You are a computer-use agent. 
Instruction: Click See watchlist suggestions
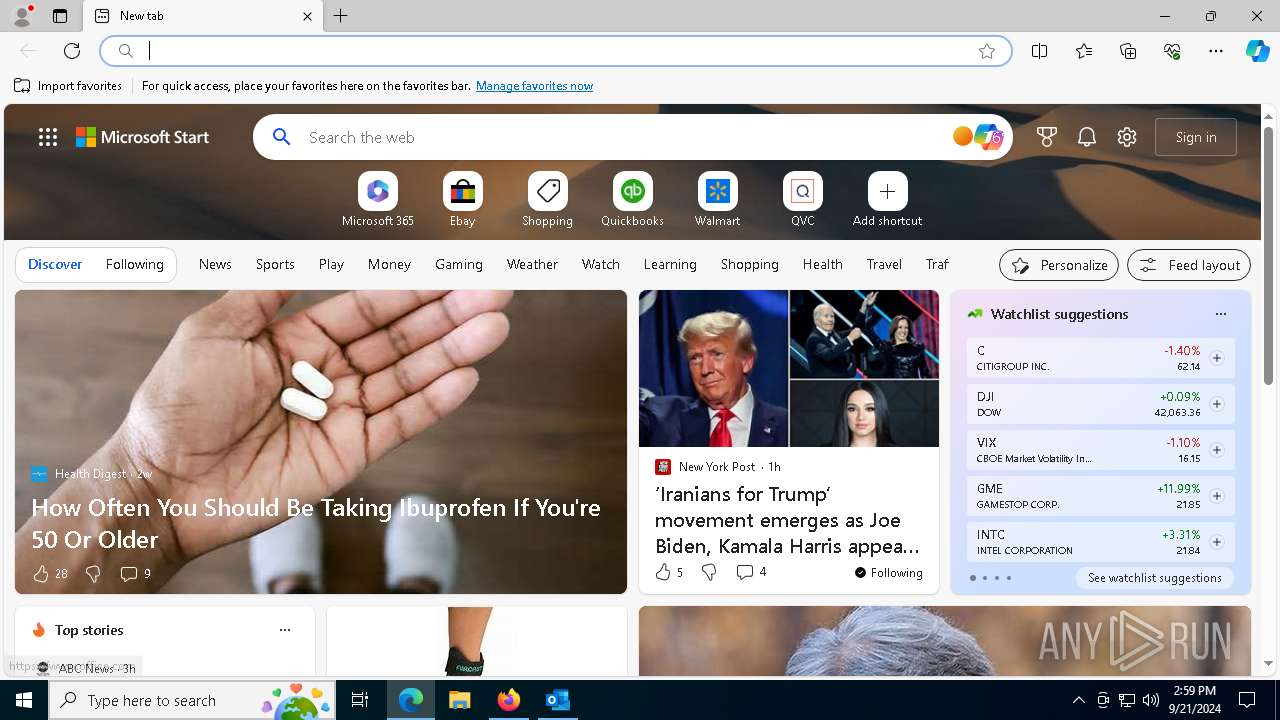[1154, 578]
